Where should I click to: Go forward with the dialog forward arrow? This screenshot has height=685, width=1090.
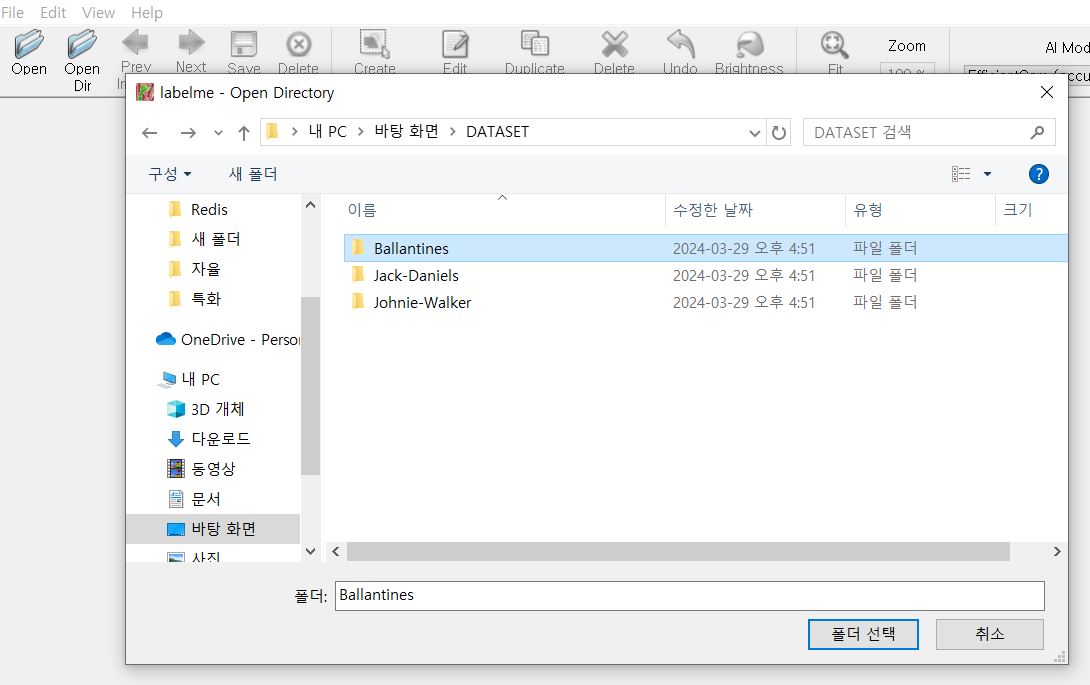tap(188, 133)
